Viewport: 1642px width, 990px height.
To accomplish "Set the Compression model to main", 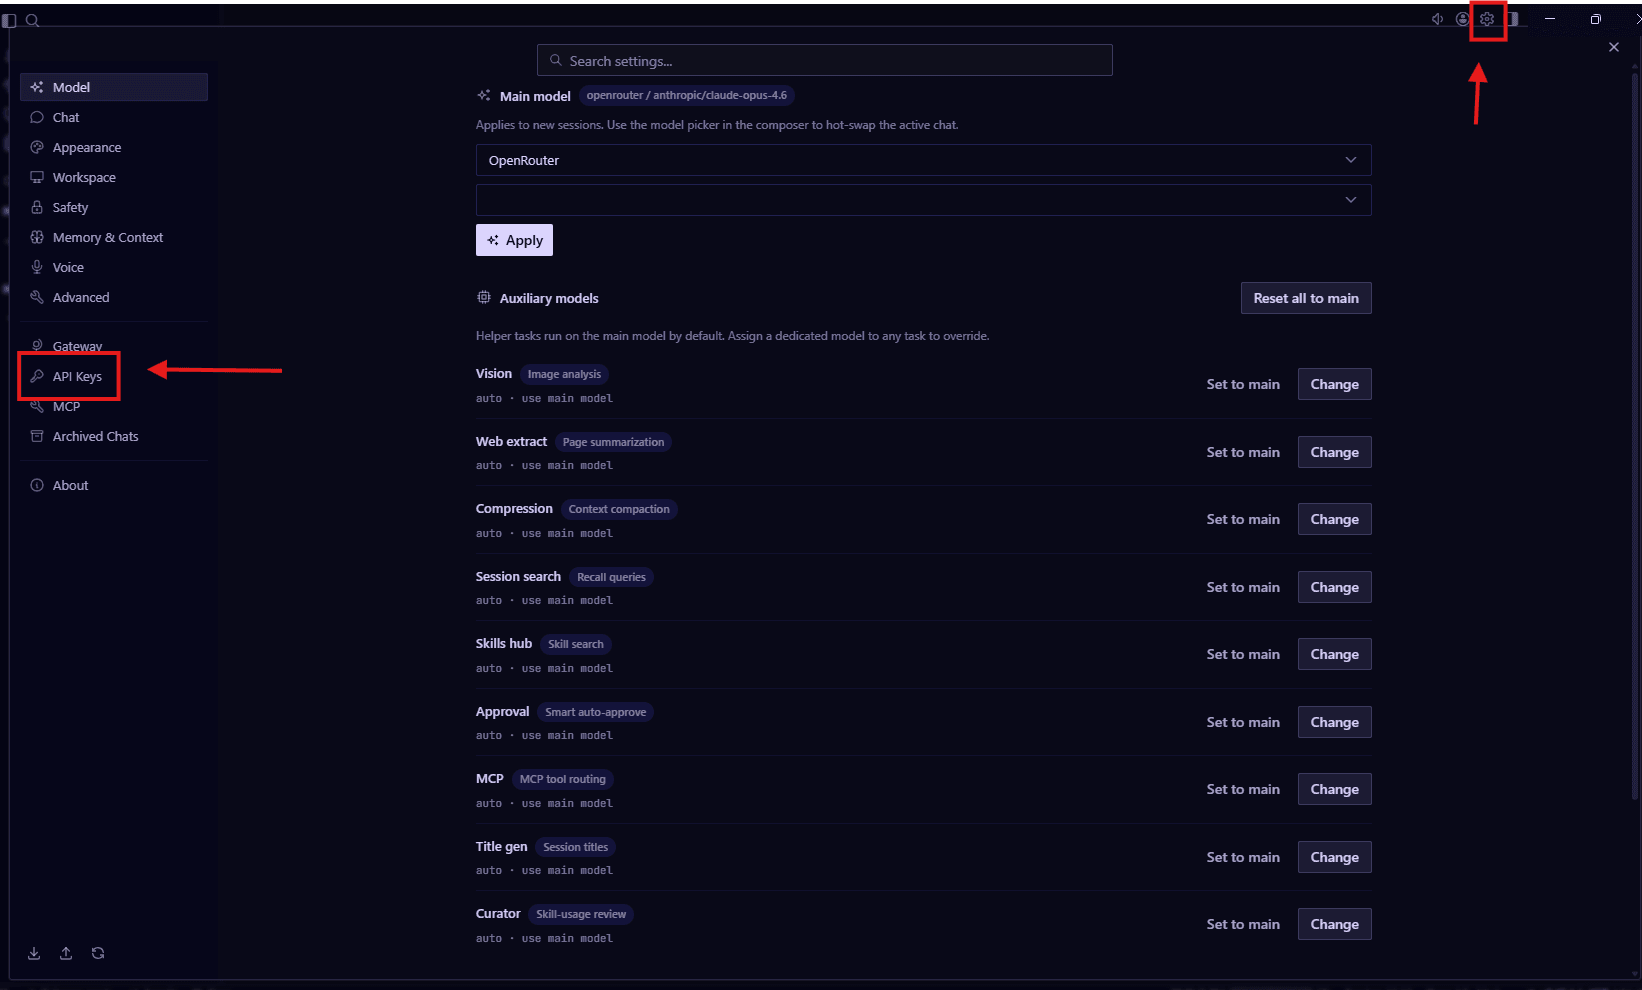I will [x=1243, y=519].
